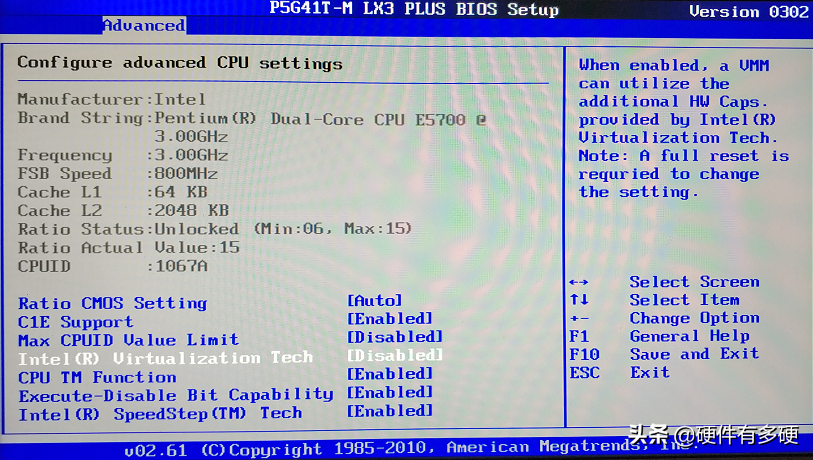Click the Virtualization Tech help description

pyautogui.click(x=684, y=129)
